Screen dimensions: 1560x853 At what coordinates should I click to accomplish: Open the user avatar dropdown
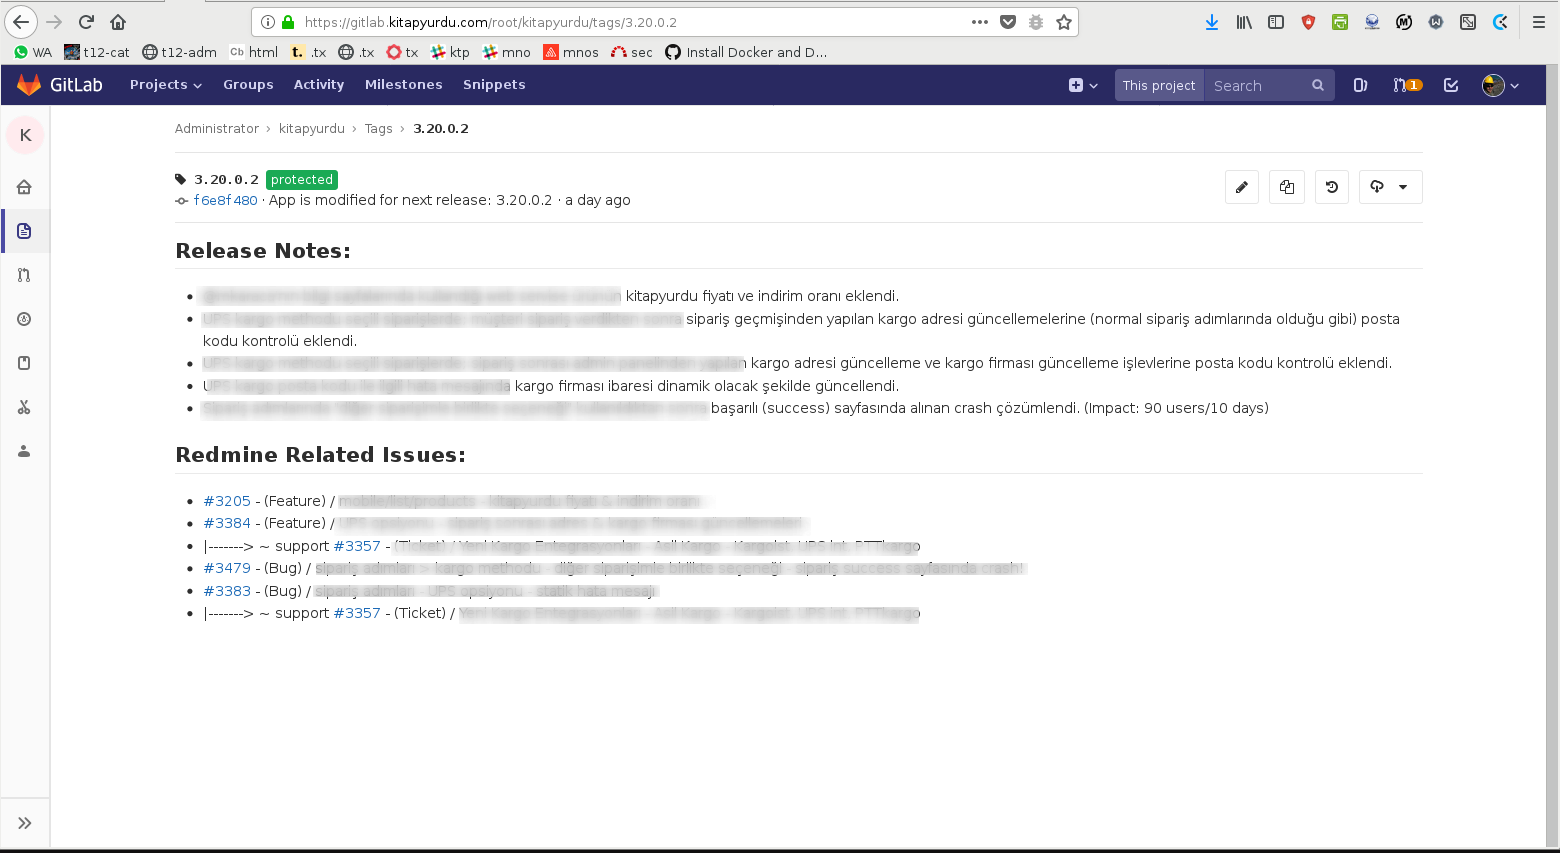tap(1500, 85)
